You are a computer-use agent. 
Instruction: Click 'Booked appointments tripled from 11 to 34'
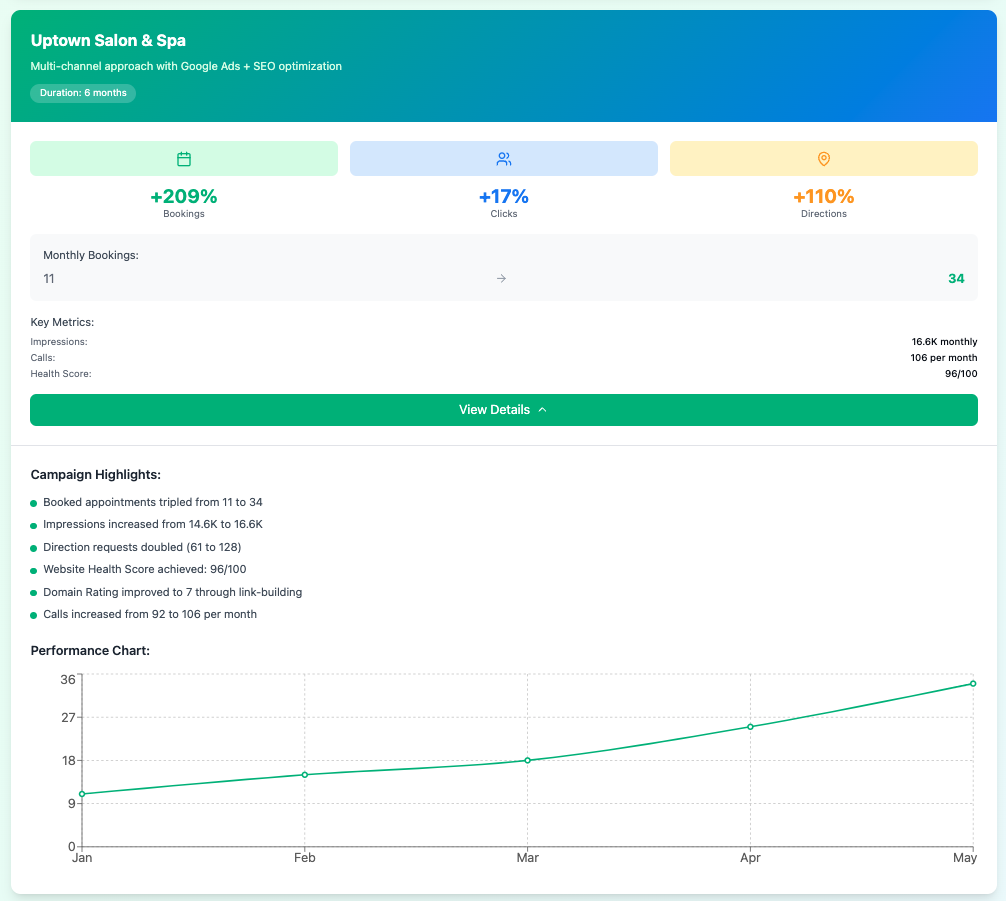pos(153,502)
